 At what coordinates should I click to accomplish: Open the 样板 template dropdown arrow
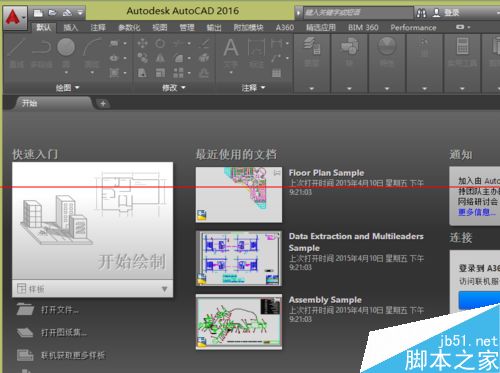pos(164,289)
